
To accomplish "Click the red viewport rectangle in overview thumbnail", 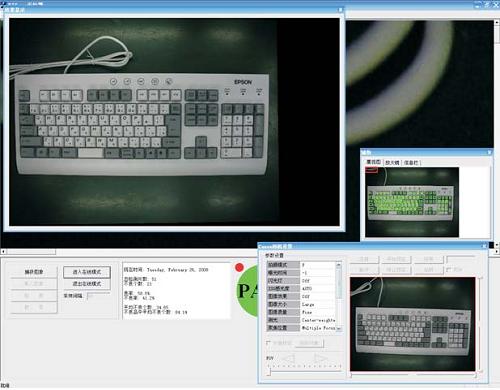I will [x=372, y=170].
